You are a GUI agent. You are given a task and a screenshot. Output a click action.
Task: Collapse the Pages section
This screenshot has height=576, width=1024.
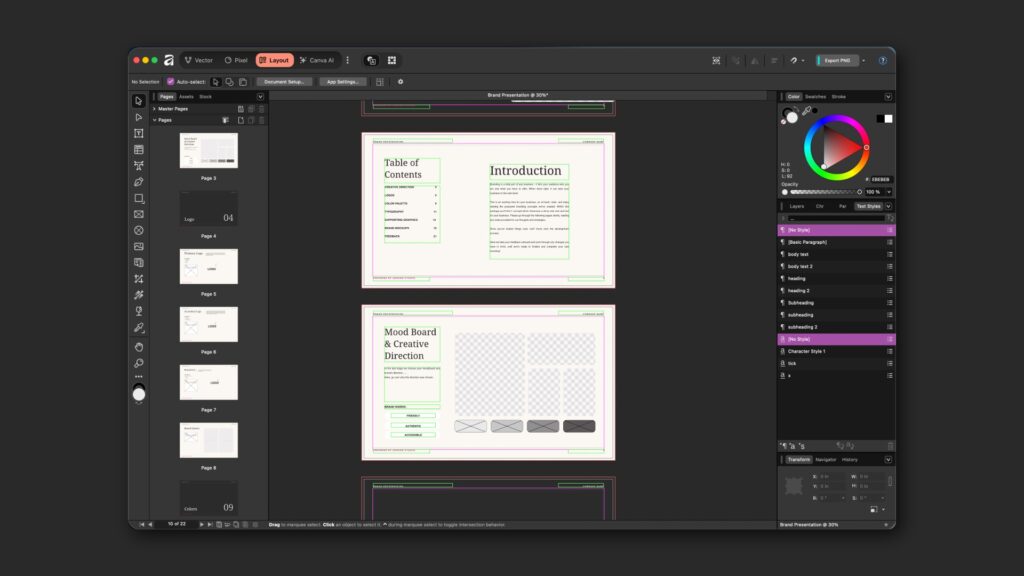pyautogui.click(x=154, y=120)
